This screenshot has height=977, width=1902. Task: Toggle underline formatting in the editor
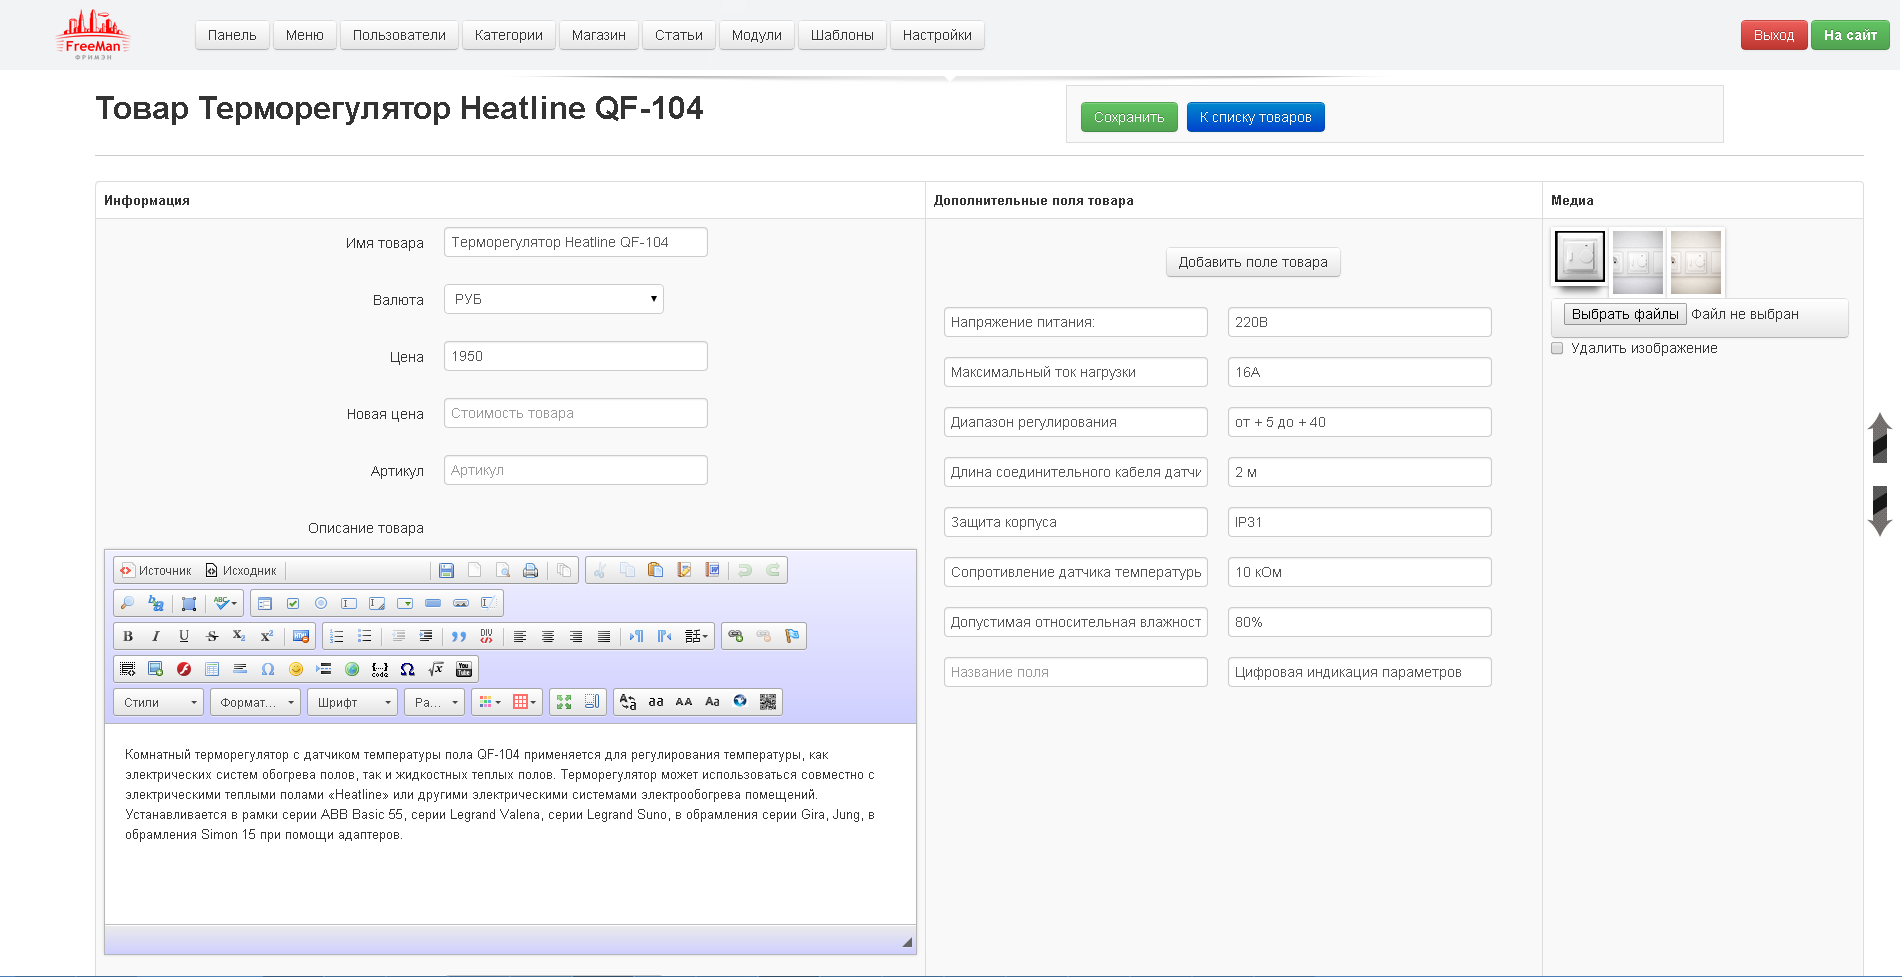click(184, 636)
